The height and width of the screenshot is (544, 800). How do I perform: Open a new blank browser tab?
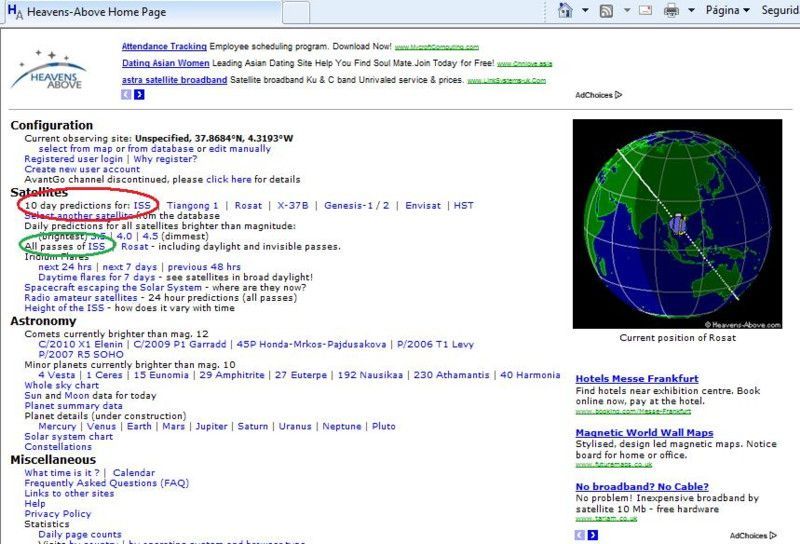tap(296, 12)
